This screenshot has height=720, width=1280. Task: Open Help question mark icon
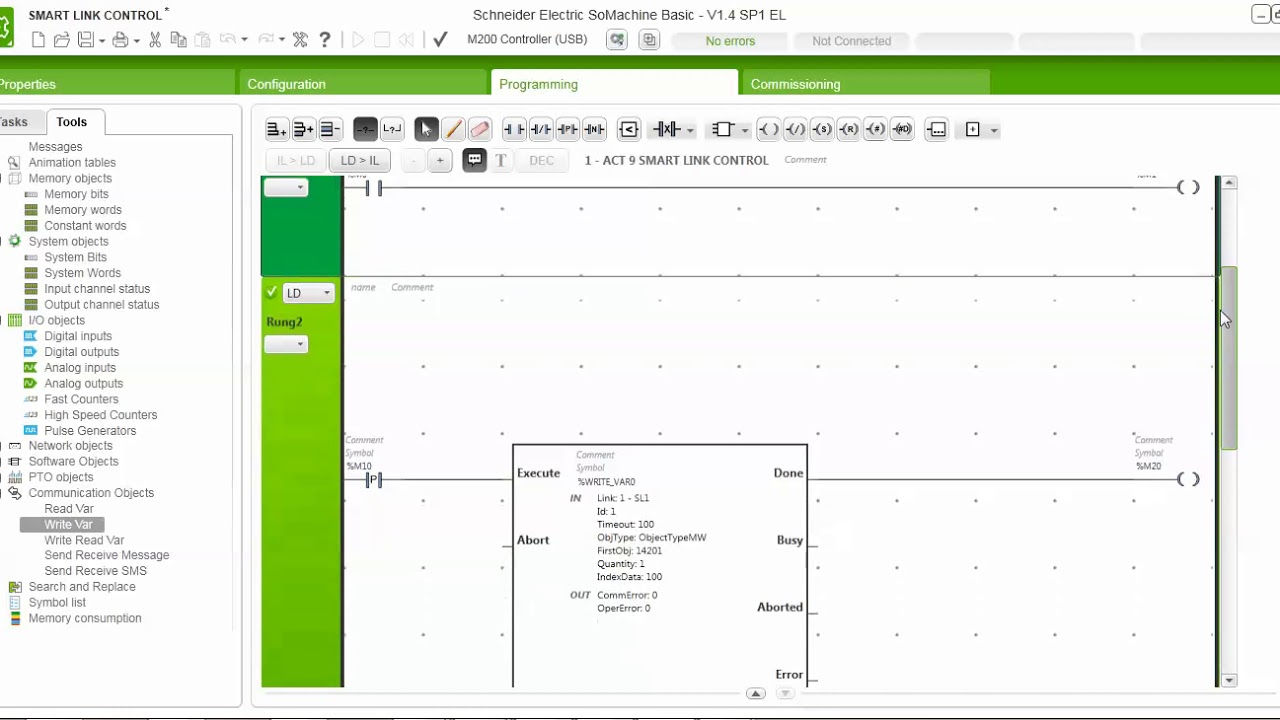325,40
